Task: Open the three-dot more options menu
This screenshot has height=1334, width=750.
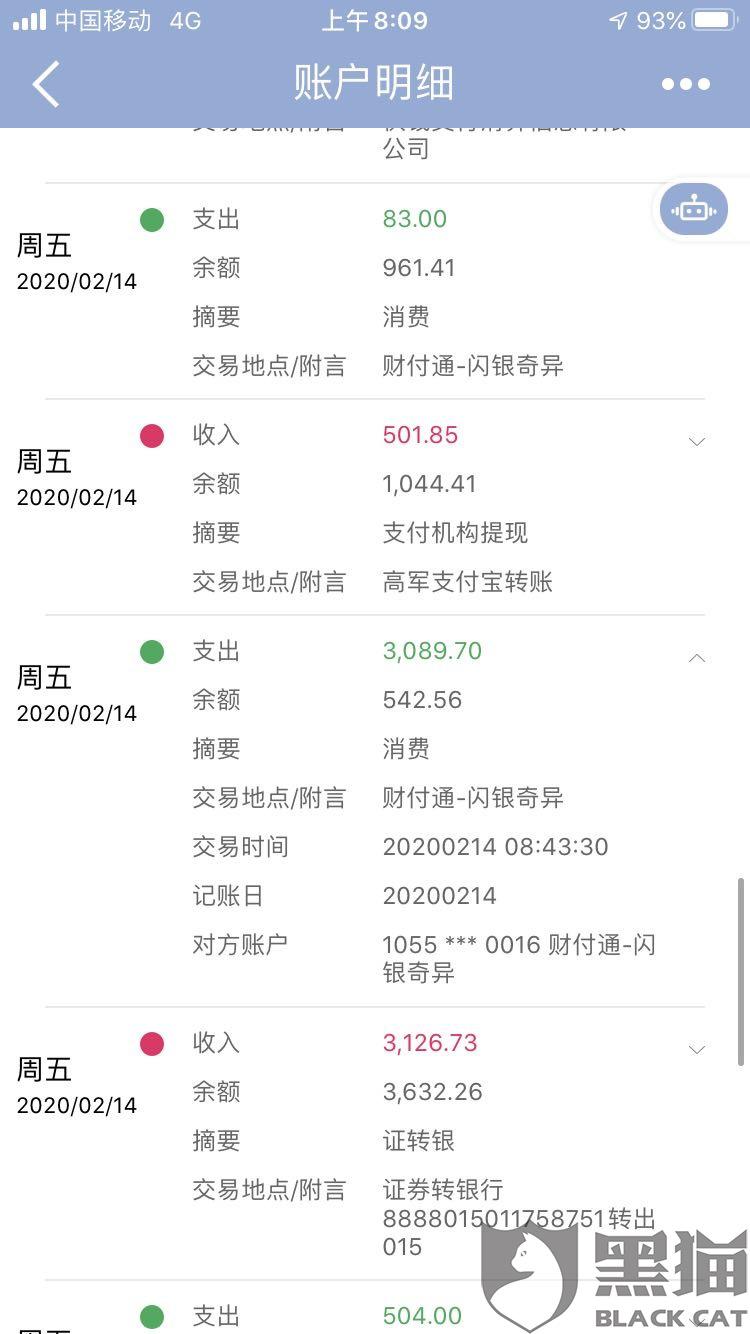Action: [x=686, y=84]
